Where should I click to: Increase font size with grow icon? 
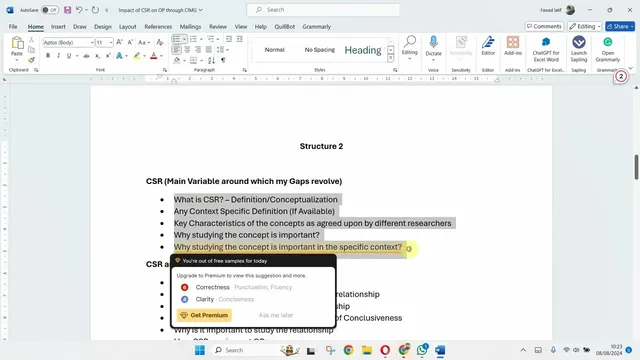119,42
